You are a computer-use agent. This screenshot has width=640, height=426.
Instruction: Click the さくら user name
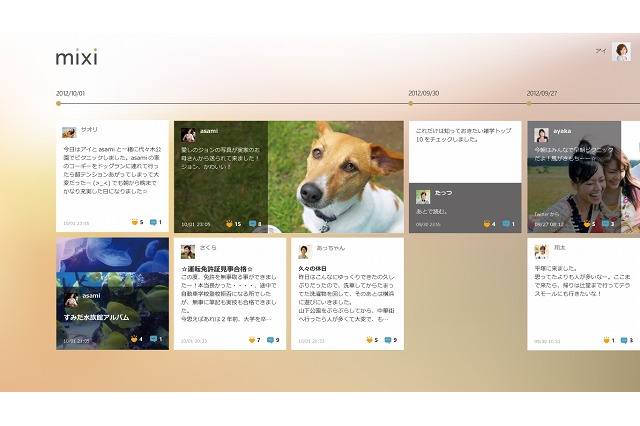tap(208, 247)
